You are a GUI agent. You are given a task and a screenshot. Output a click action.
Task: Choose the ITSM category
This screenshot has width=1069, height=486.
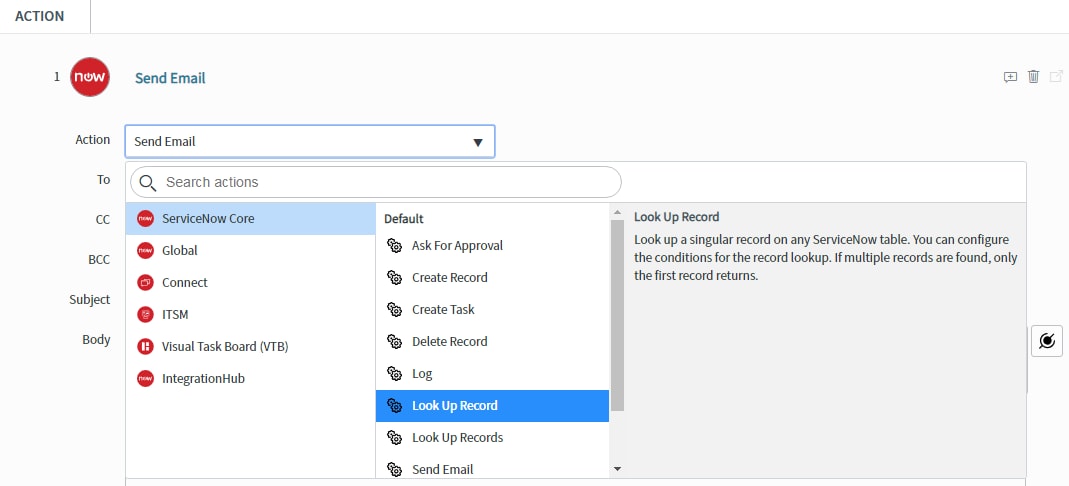point(250,314)
